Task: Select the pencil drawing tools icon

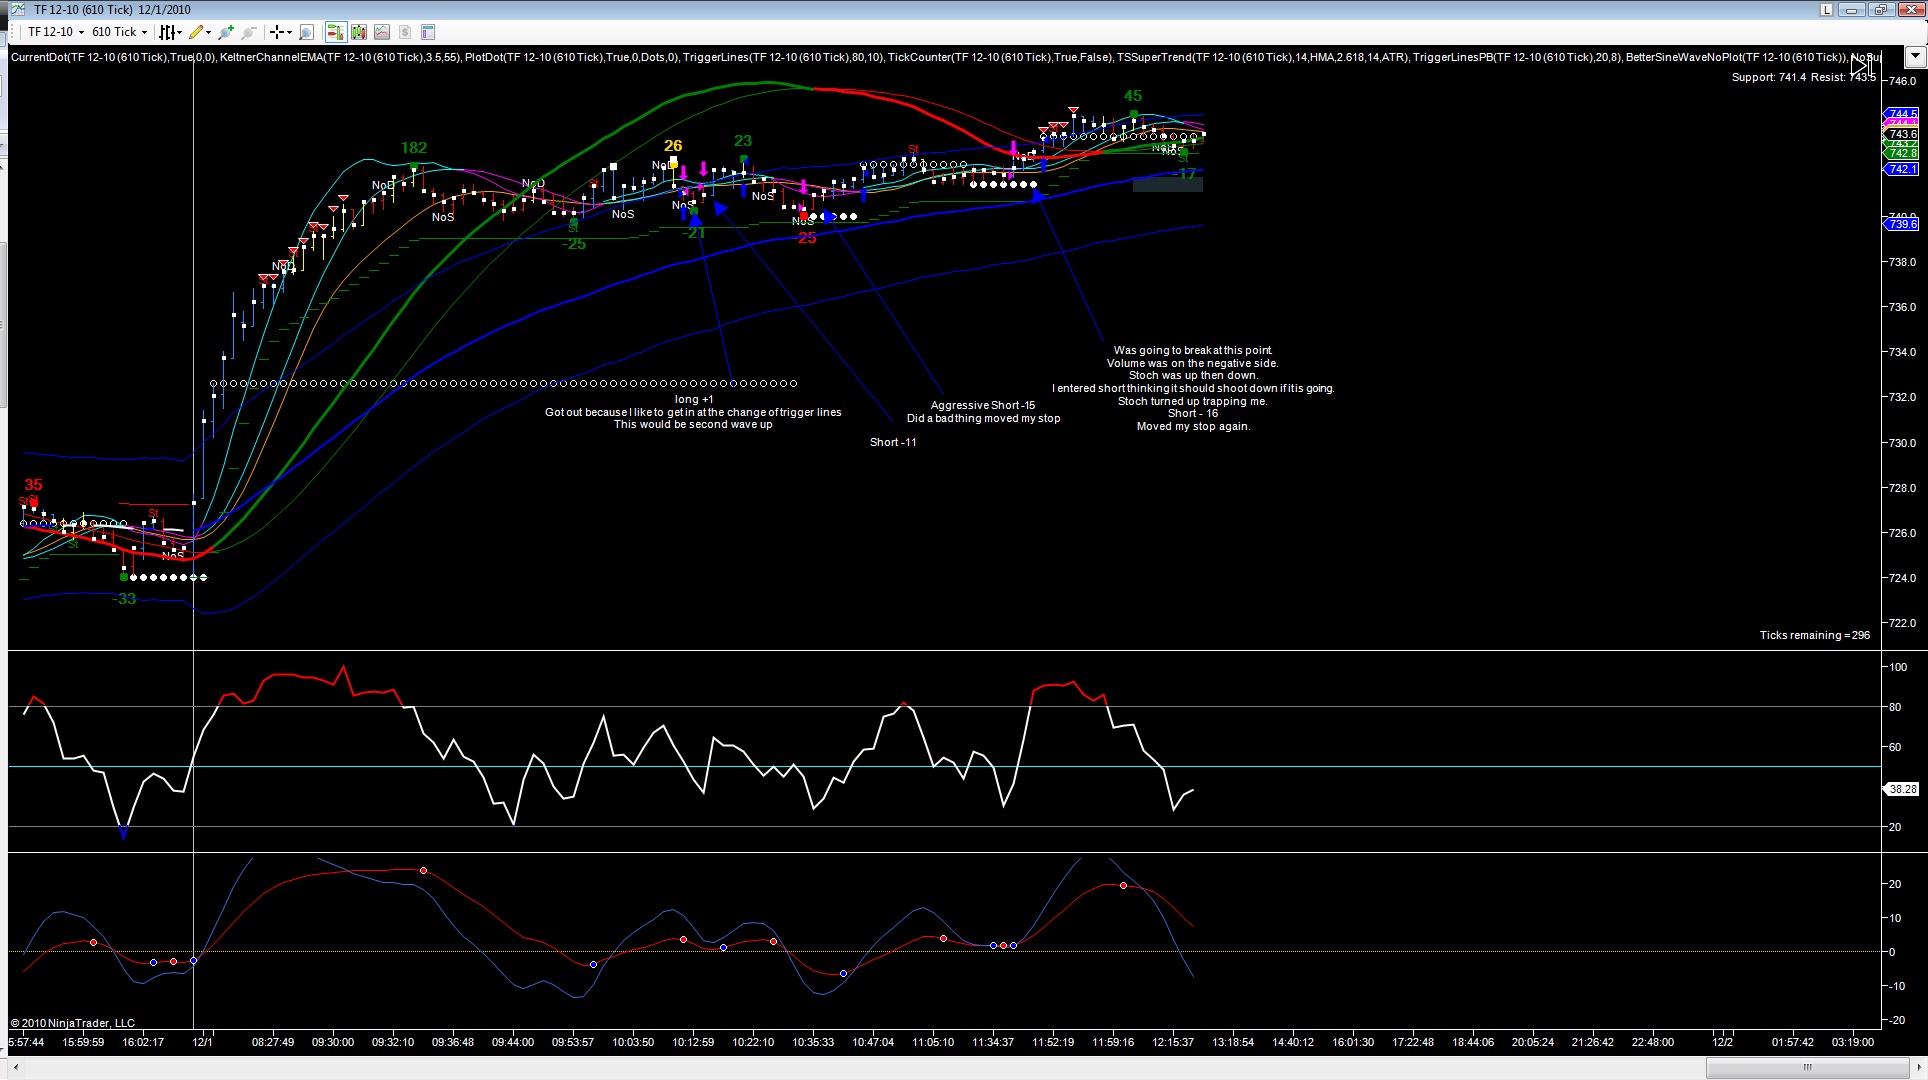Action: (x=196, y=32)
